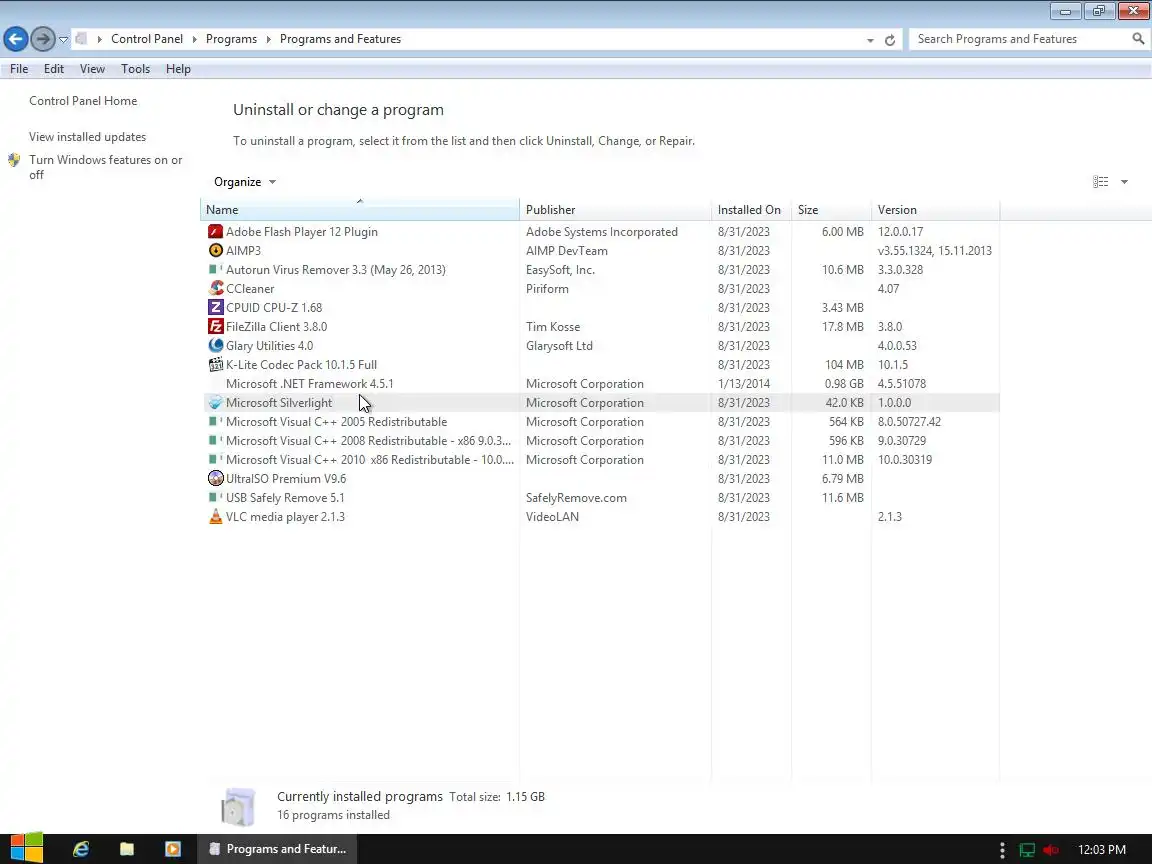Image resolution: width=1152 pixels, height=864 pixels.
Task: Open the Windows Start button
Action: click(x=26, y=849)
